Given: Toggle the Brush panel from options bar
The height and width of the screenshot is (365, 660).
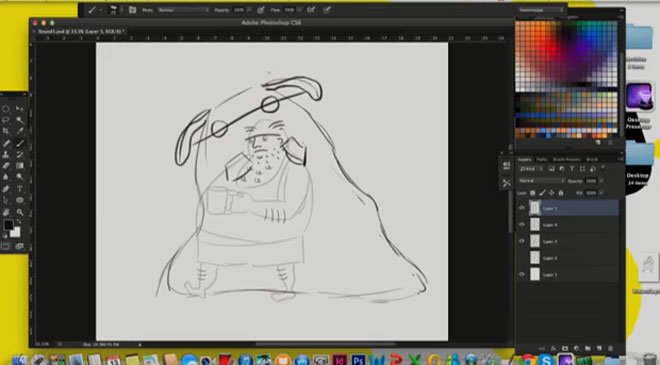Looking at the screenshot, I should pyautogui.click(x=132, y=10).
